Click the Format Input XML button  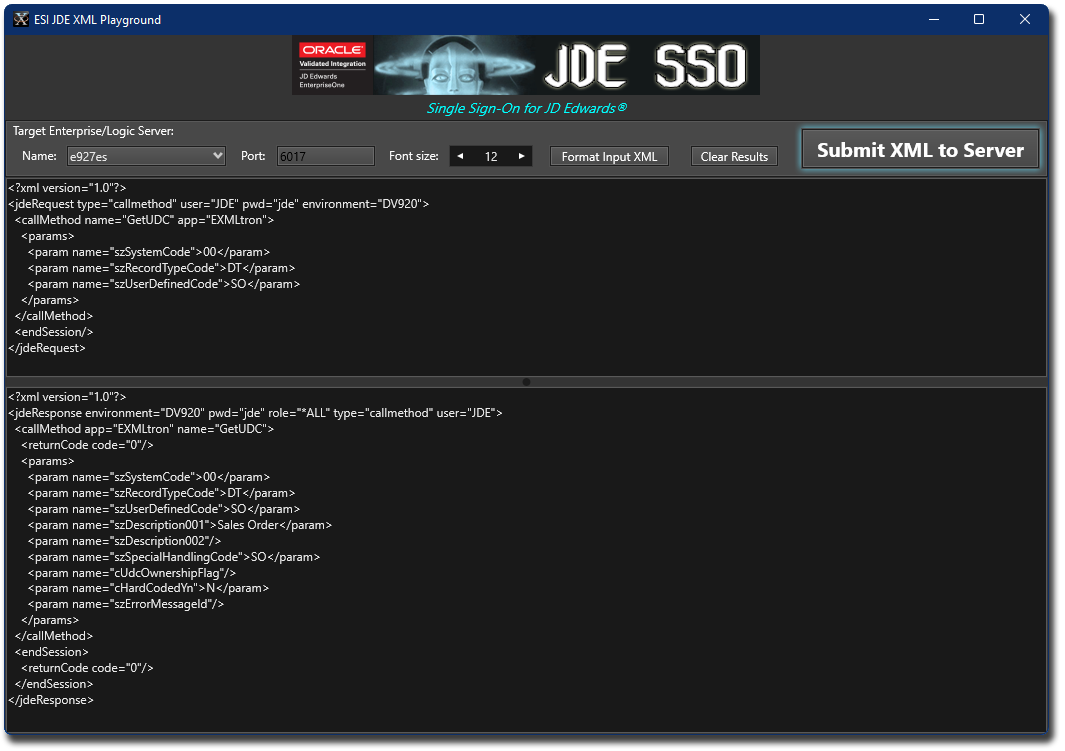click(609, 156)
